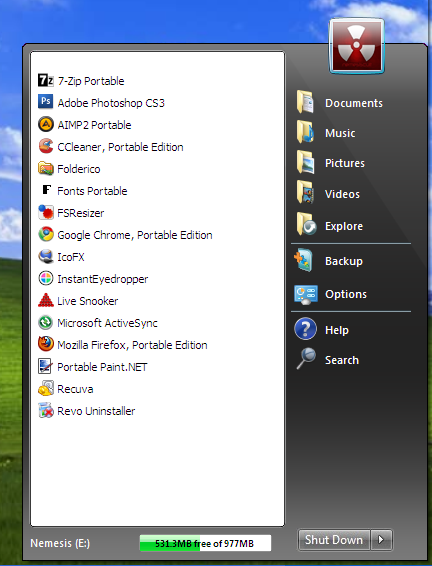Launch Portable Paint.NET text entry
Image resolution: width=432 pixels, height=566 pixels.
tap(102, 367)
